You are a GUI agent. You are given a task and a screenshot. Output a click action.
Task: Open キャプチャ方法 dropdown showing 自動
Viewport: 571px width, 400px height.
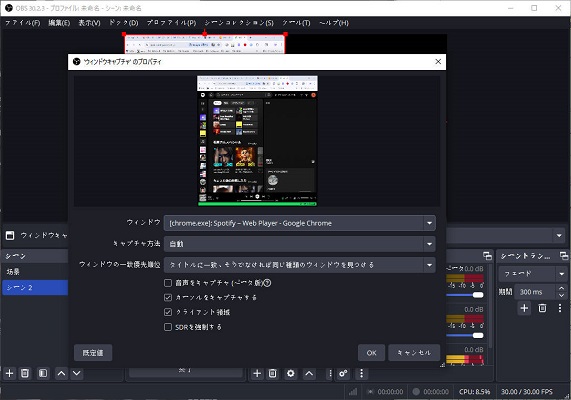(x=300, y=244)
